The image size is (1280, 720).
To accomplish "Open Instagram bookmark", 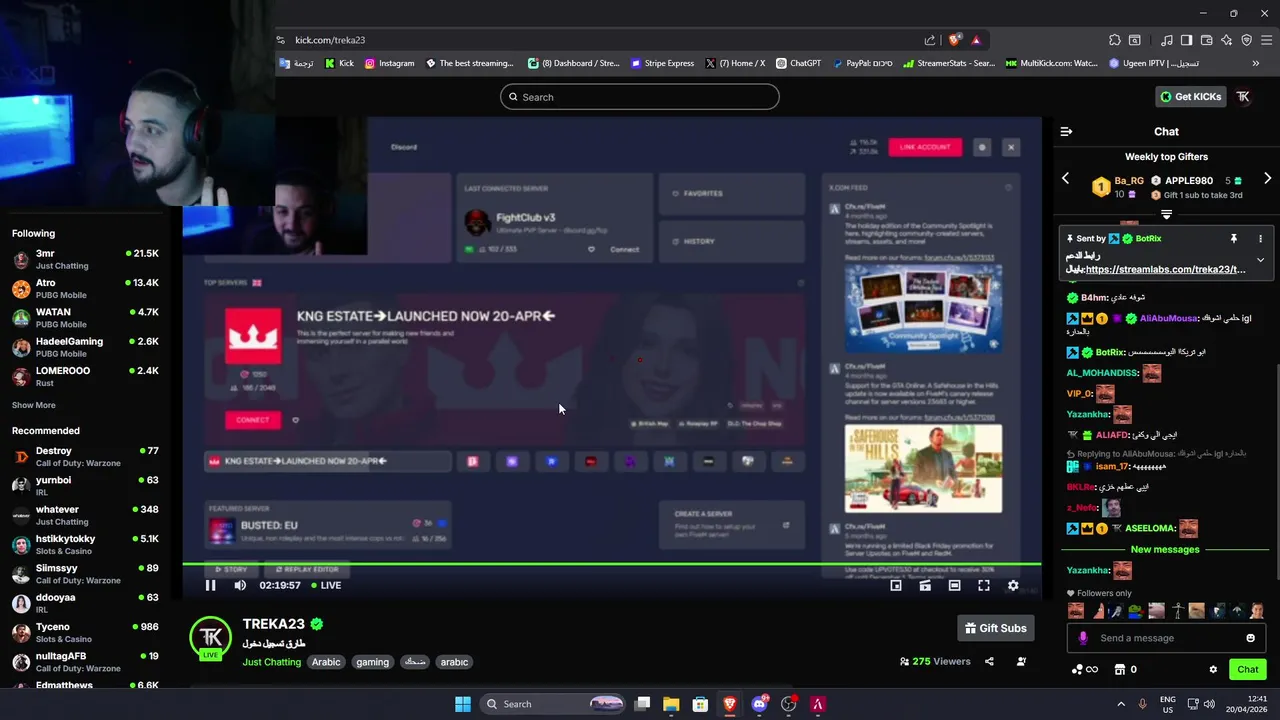I will 389,63.
